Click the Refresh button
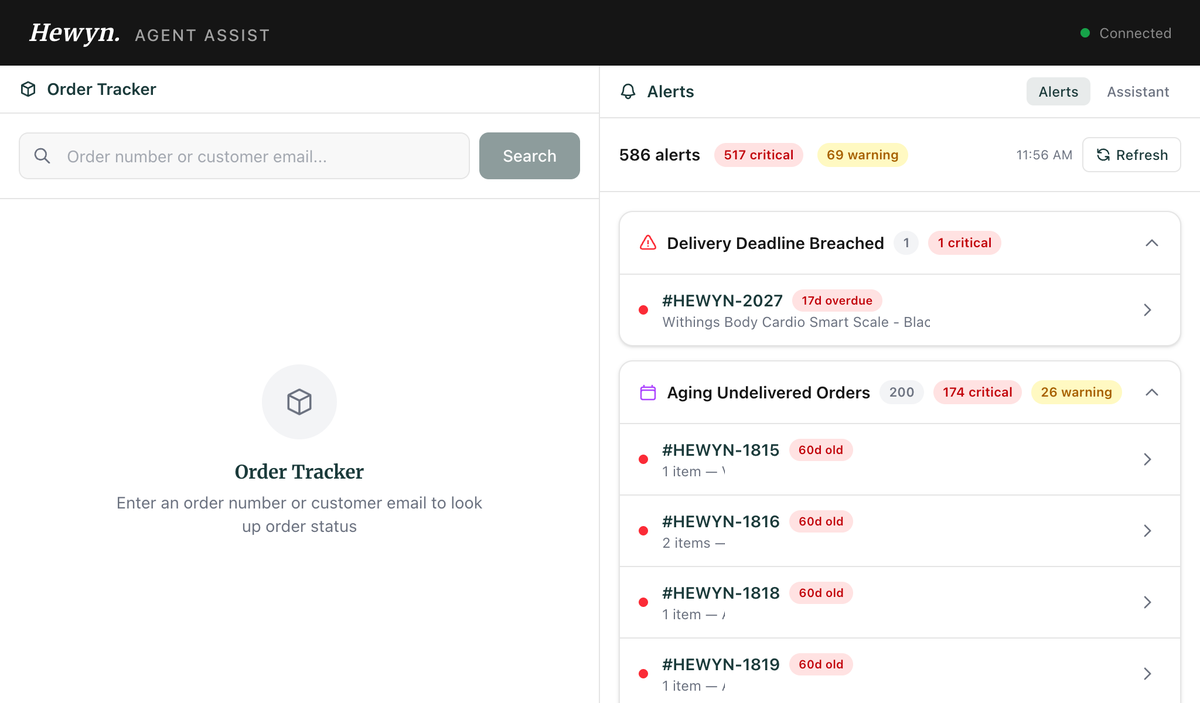1200x703 pixels. click(1131, 155)
